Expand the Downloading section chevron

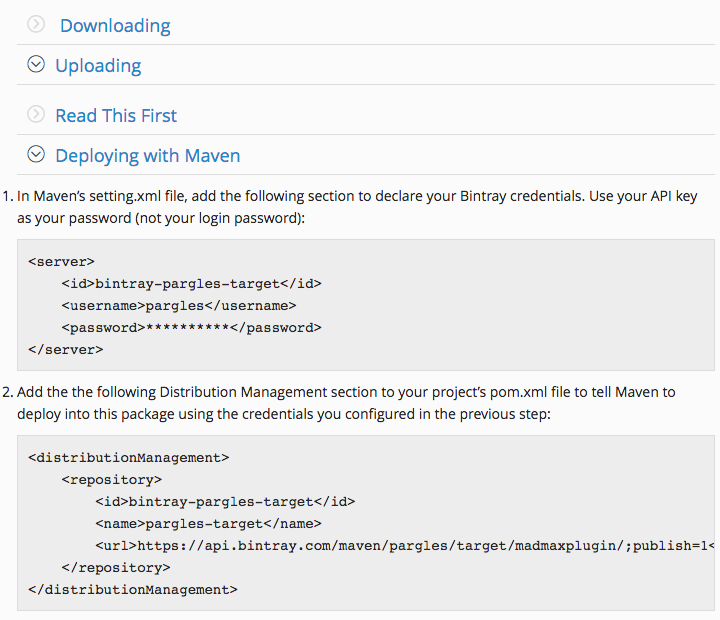(36, 24)
